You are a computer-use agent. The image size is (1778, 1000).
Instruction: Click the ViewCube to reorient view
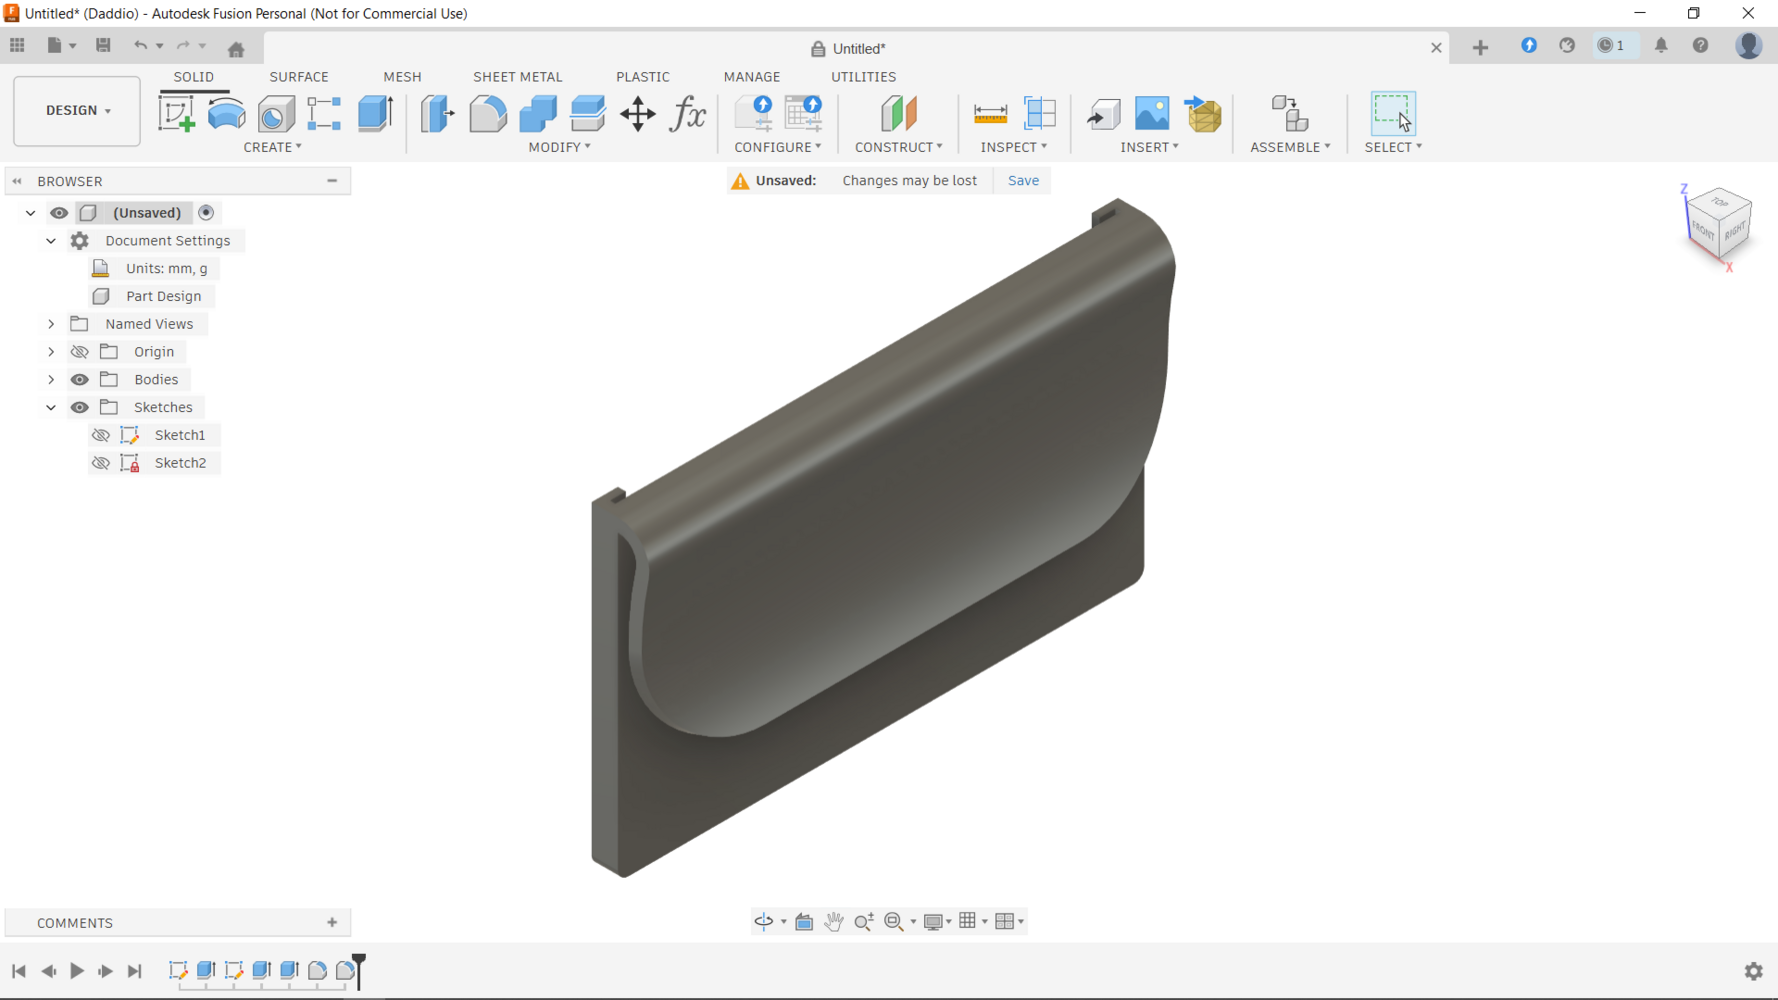pos(1720,224)
